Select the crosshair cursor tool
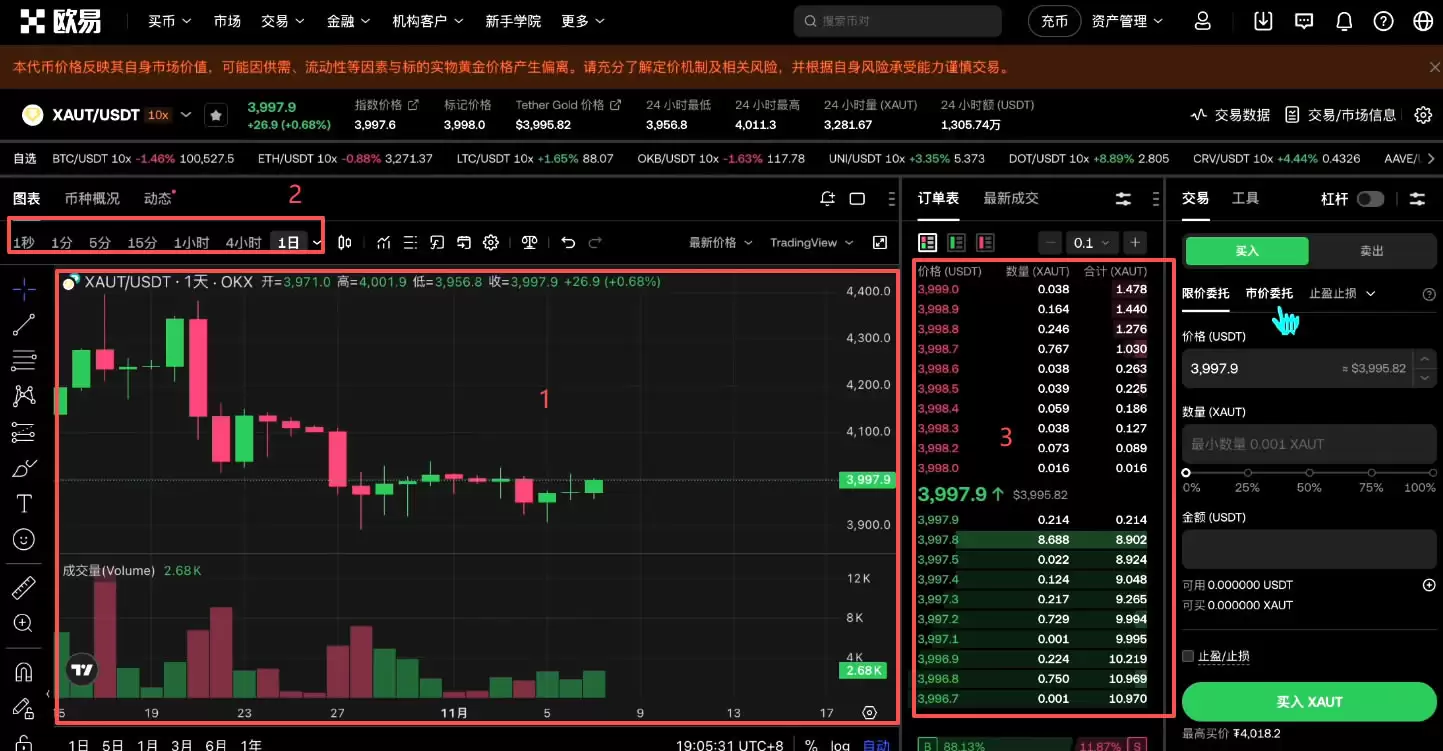 (23, 288)
